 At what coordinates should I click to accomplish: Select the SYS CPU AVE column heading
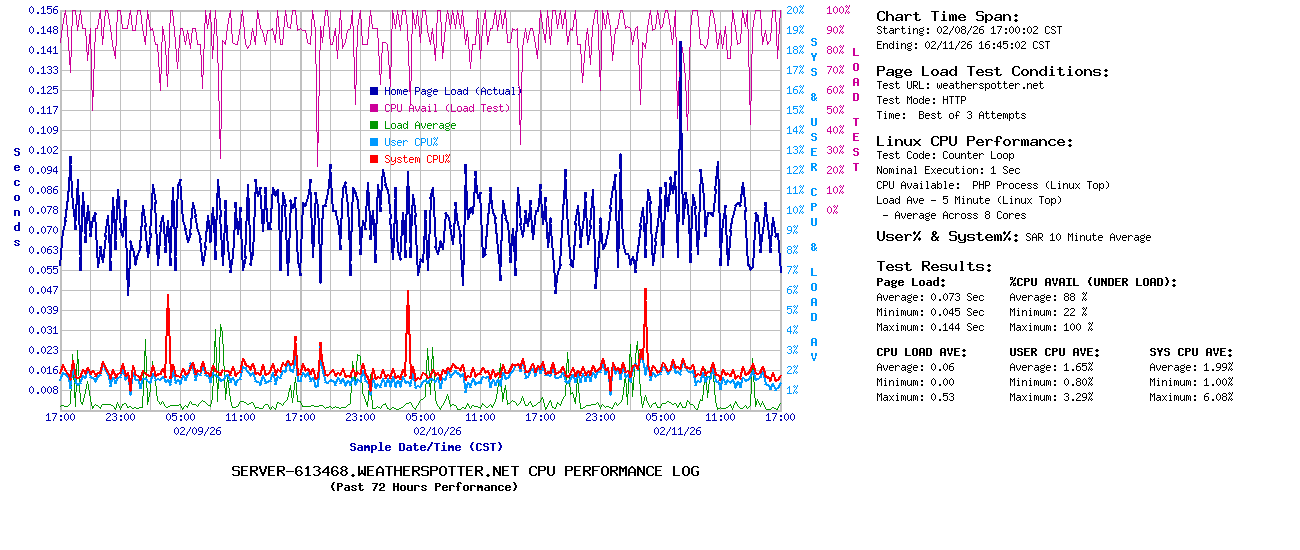tap(1191, 352)
